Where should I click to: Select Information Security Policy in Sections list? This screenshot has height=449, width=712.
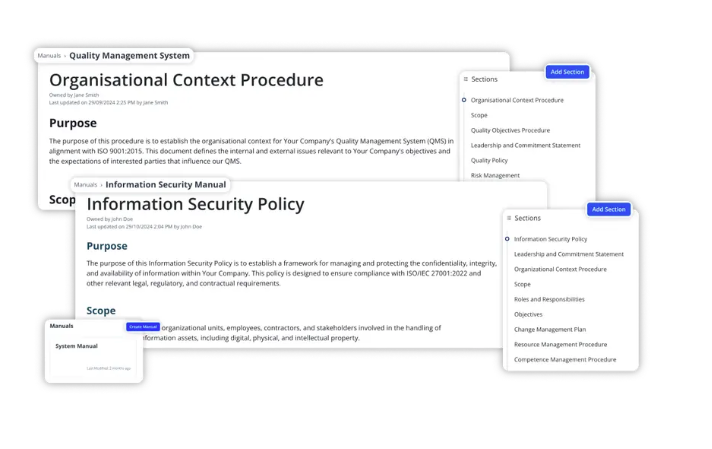click(x=550, y=239)
